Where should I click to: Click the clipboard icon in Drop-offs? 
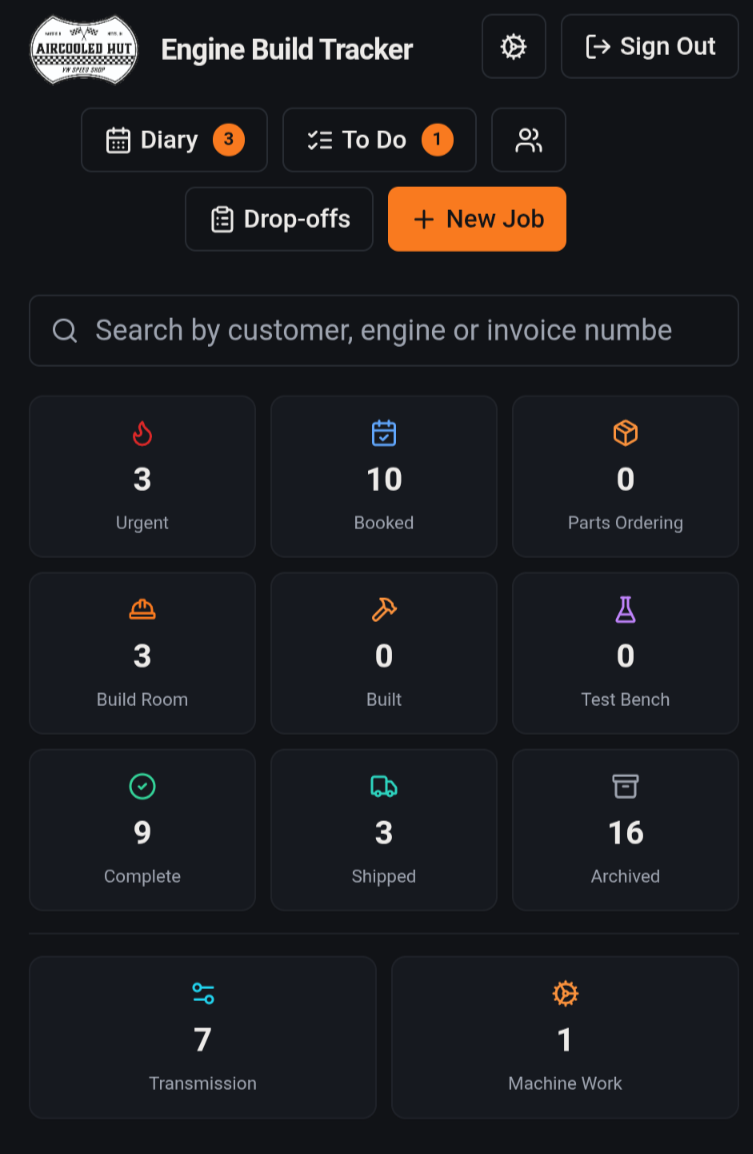point(222,219)
